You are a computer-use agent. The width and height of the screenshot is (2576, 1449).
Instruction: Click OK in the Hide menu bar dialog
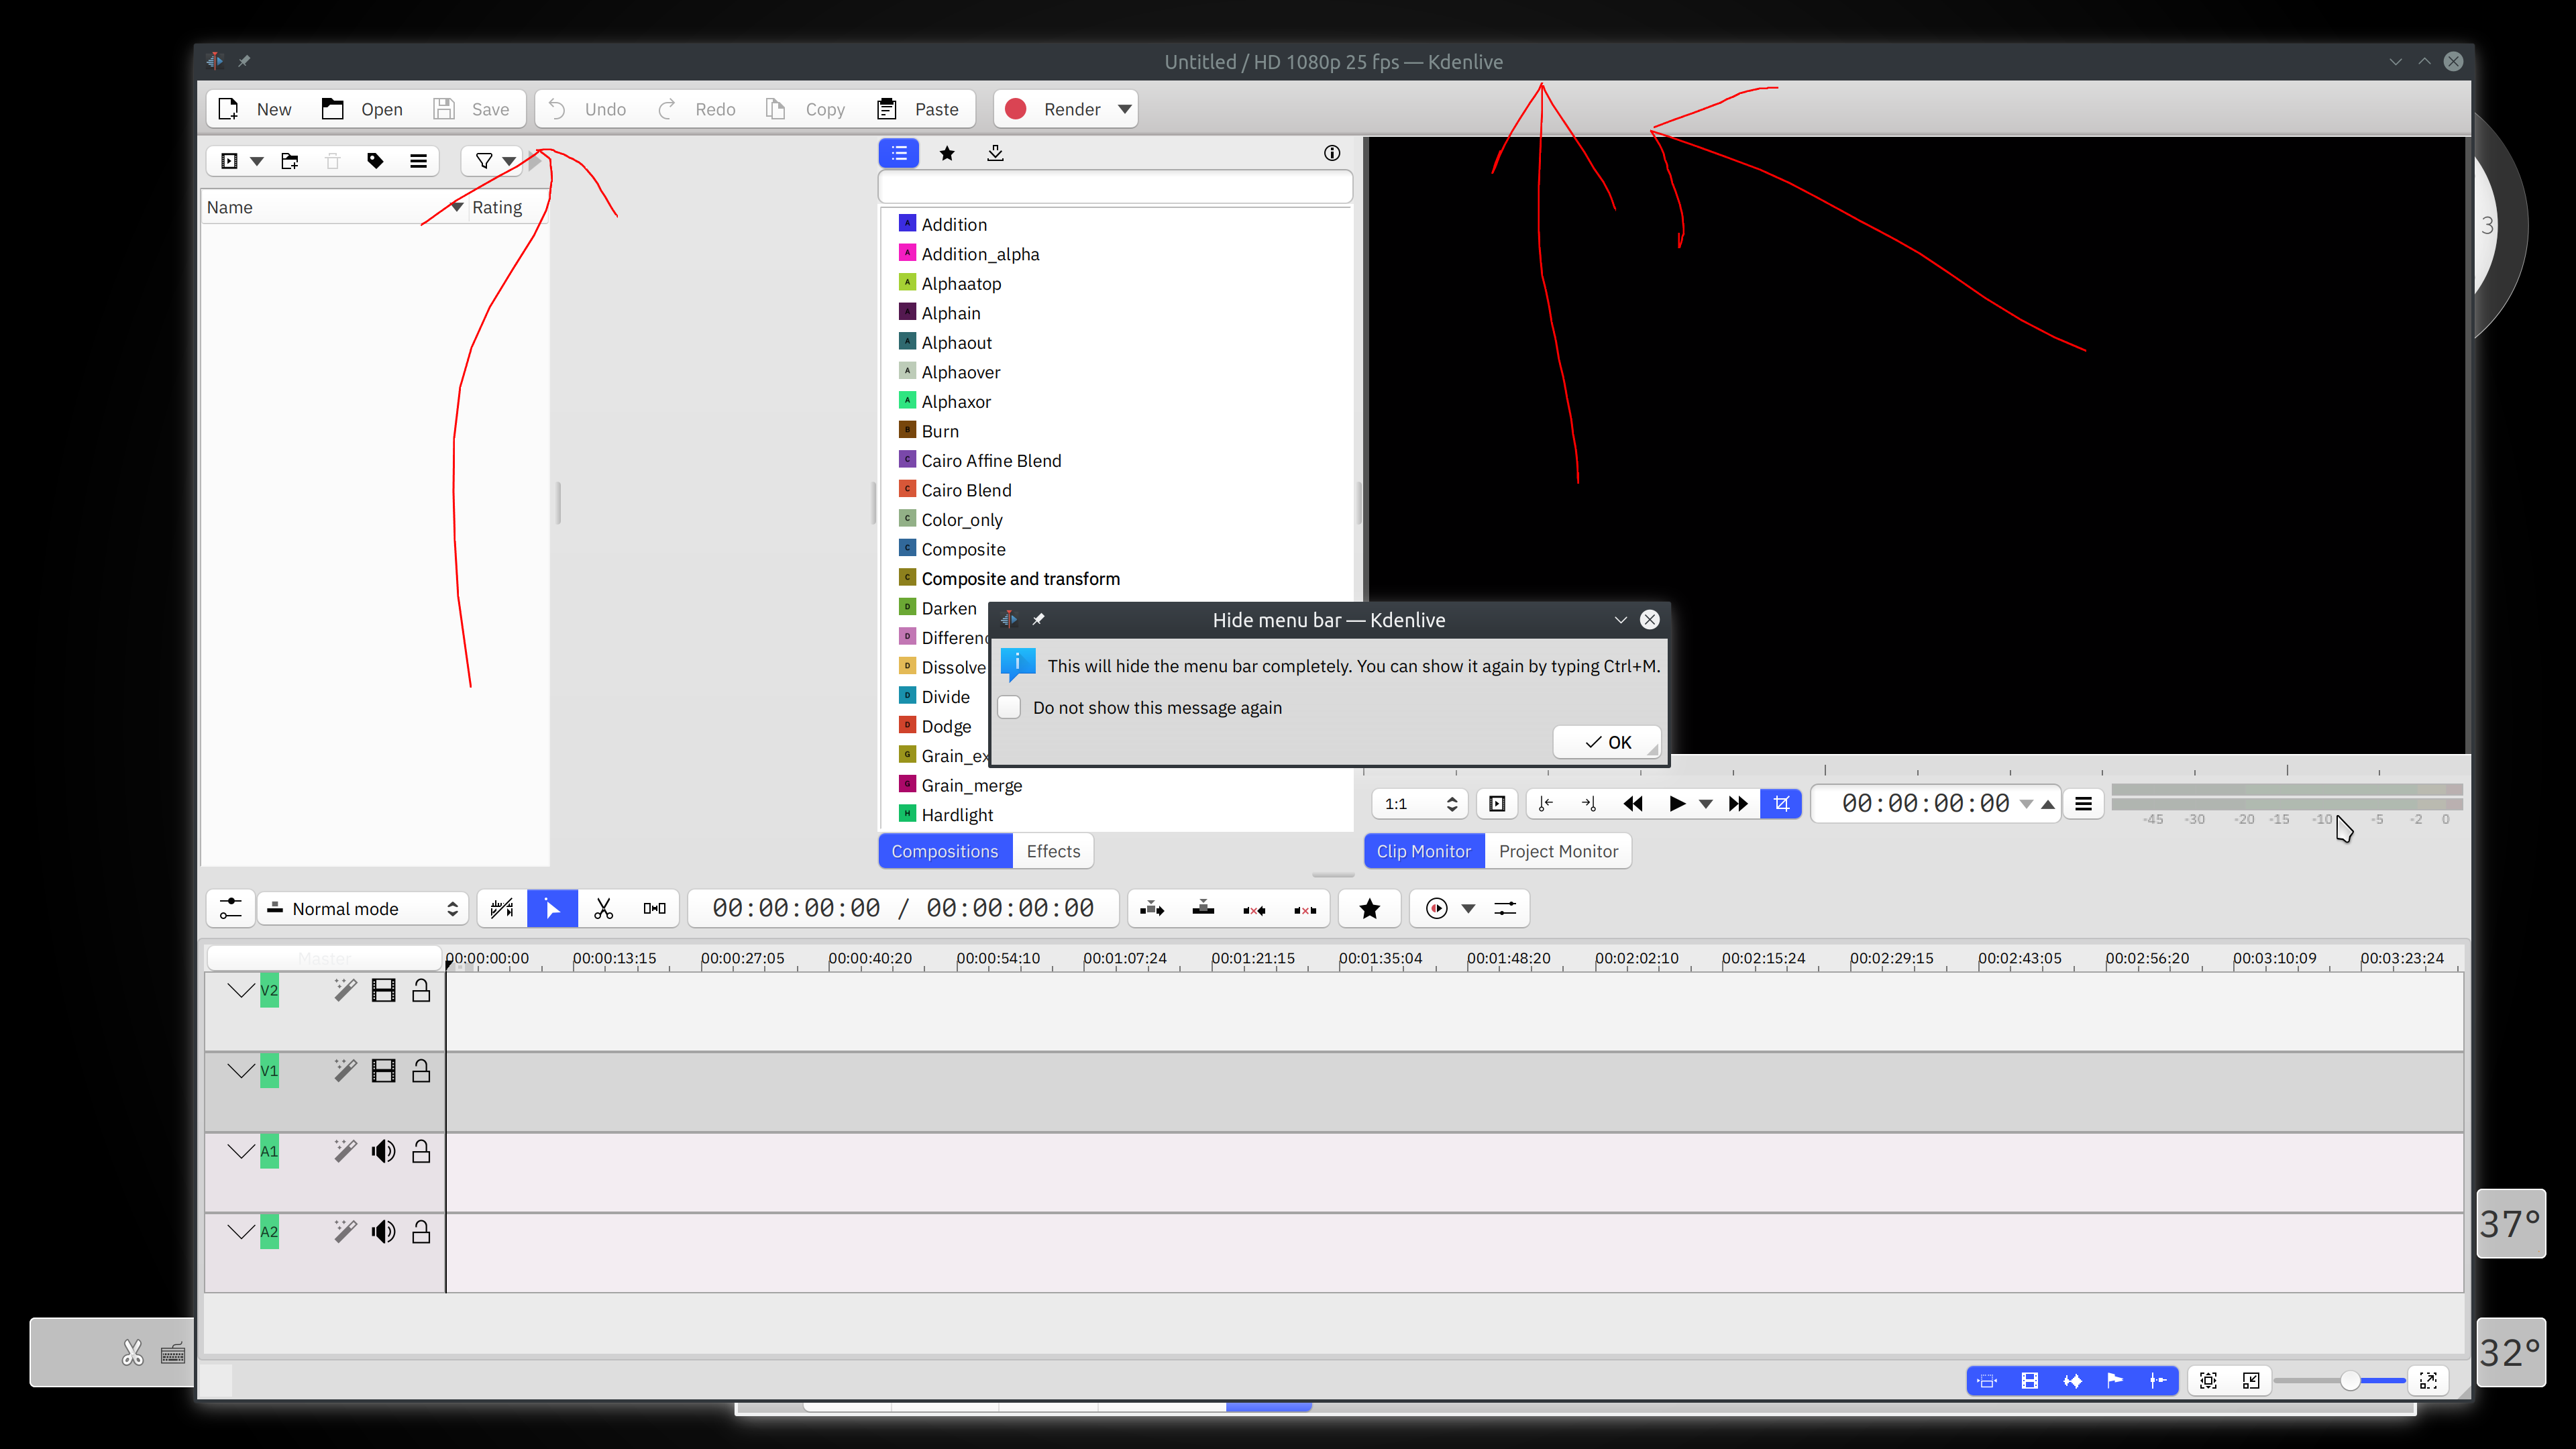(x=1607, y=742)
